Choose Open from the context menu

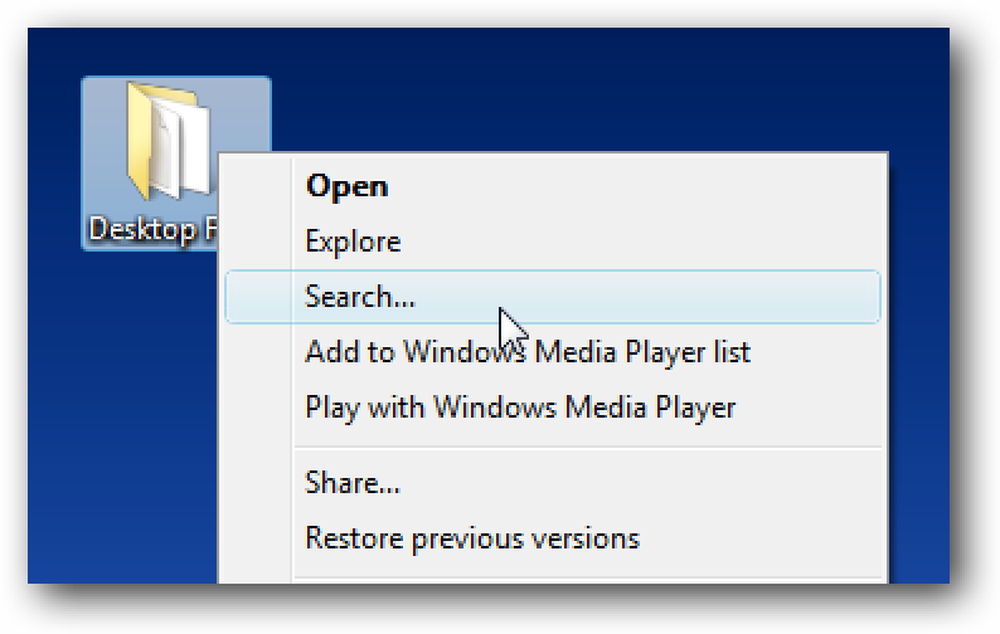point(553,186)
